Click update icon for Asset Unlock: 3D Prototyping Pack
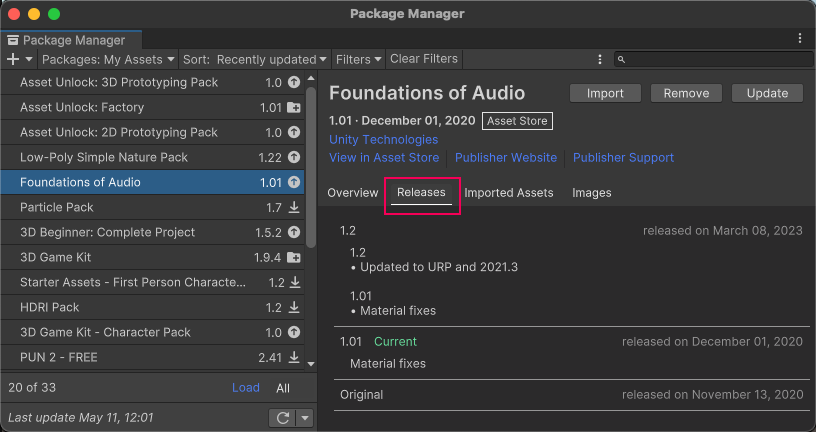The height and width of the screenshot is (432, 816). (x=294, y=82)
